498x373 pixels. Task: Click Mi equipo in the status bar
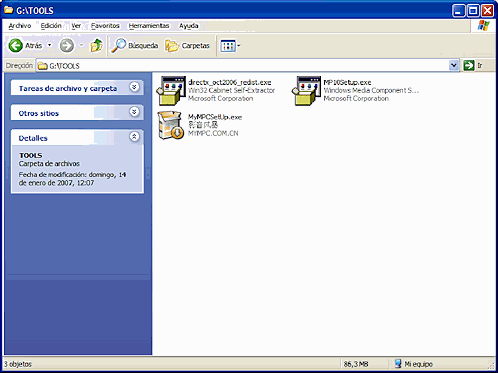click(x=413, y=364)
